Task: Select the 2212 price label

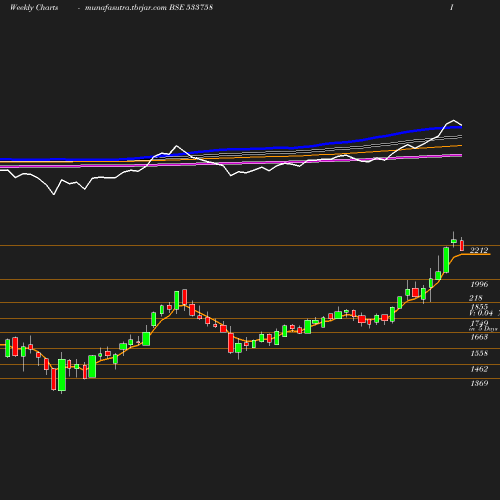Action: (x=479, y=250)
